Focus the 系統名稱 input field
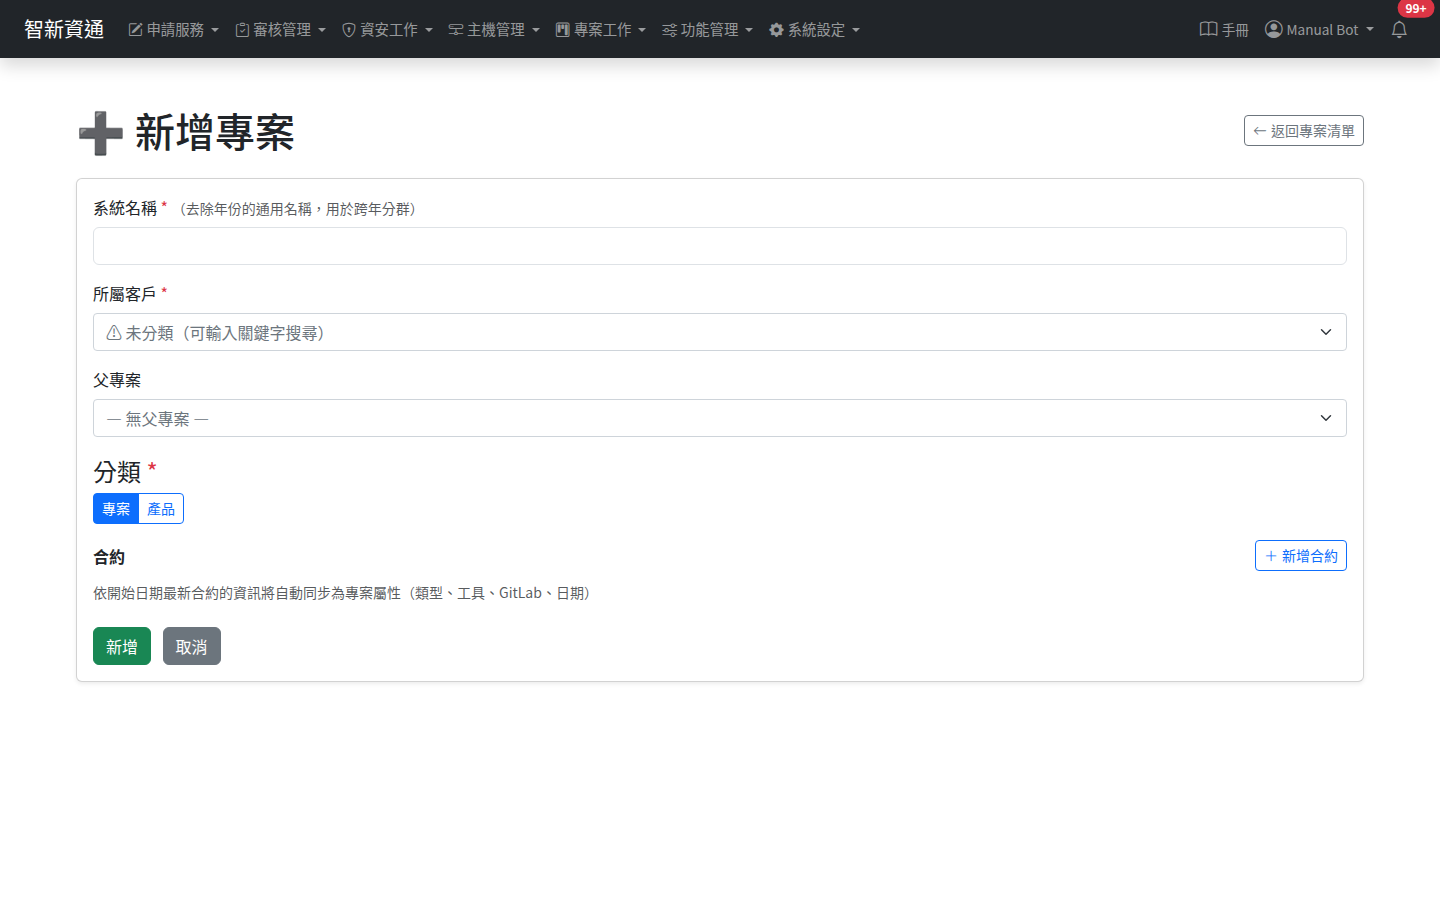 (720, 246)
